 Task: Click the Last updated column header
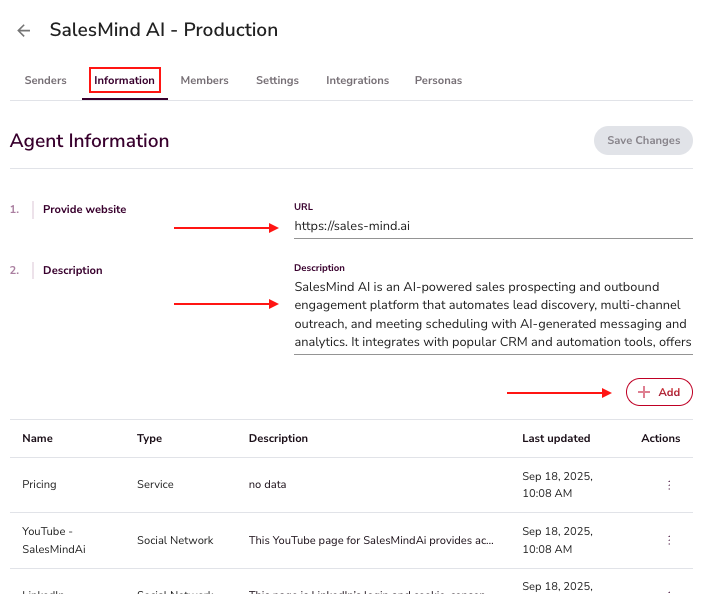tap(556, 438)
